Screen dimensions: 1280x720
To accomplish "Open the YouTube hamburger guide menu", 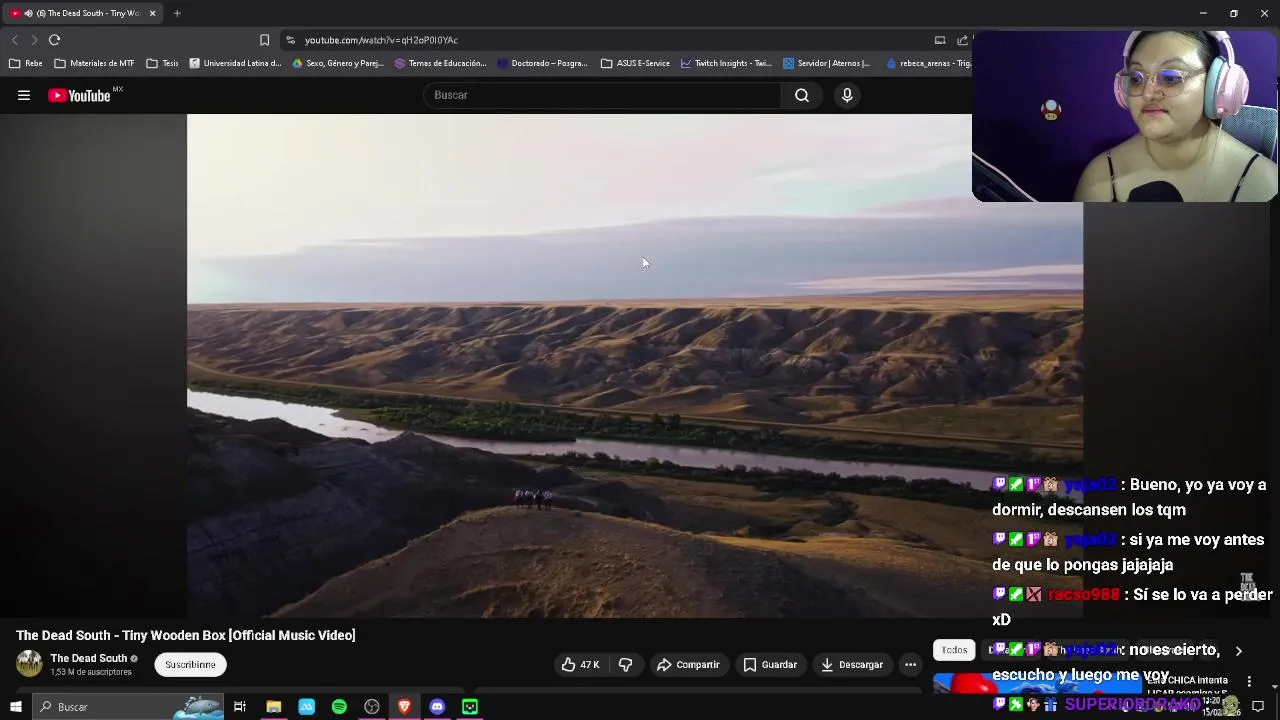I will click(x=24, y=95).
